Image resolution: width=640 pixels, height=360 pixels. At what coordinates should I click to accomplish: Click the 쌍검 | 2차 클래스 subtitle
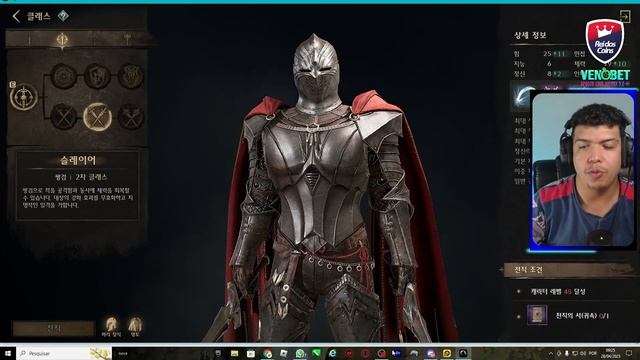tap(81, 177)
